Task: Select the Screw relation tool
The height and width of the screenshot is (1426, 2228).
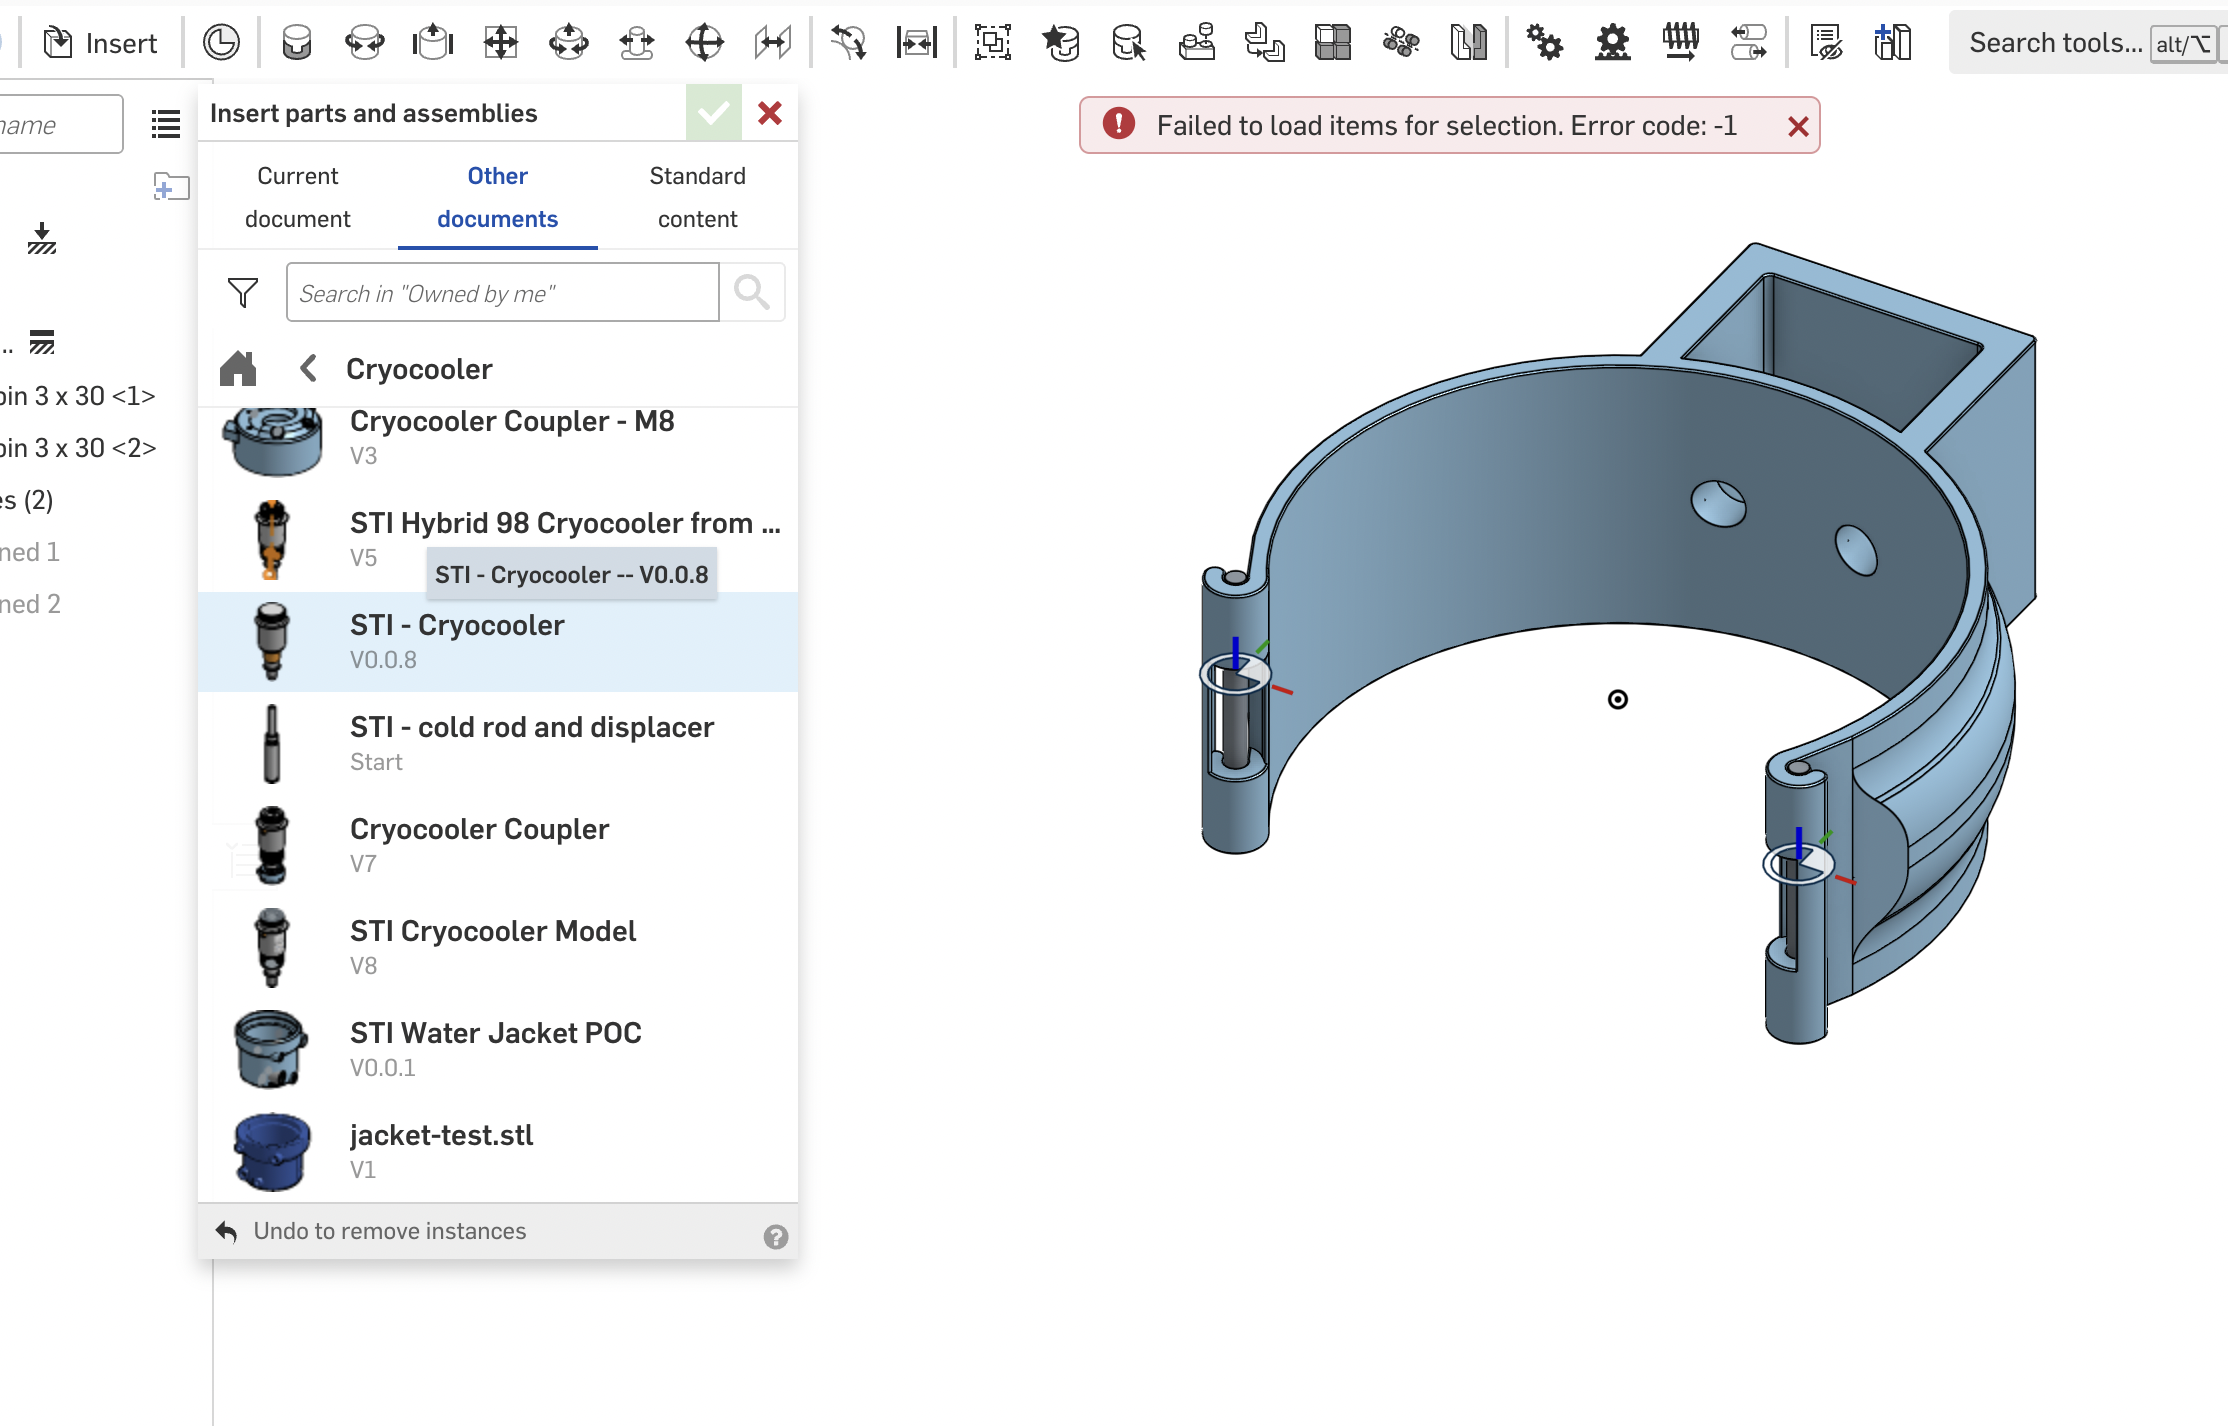Action: click(1681, 43)
